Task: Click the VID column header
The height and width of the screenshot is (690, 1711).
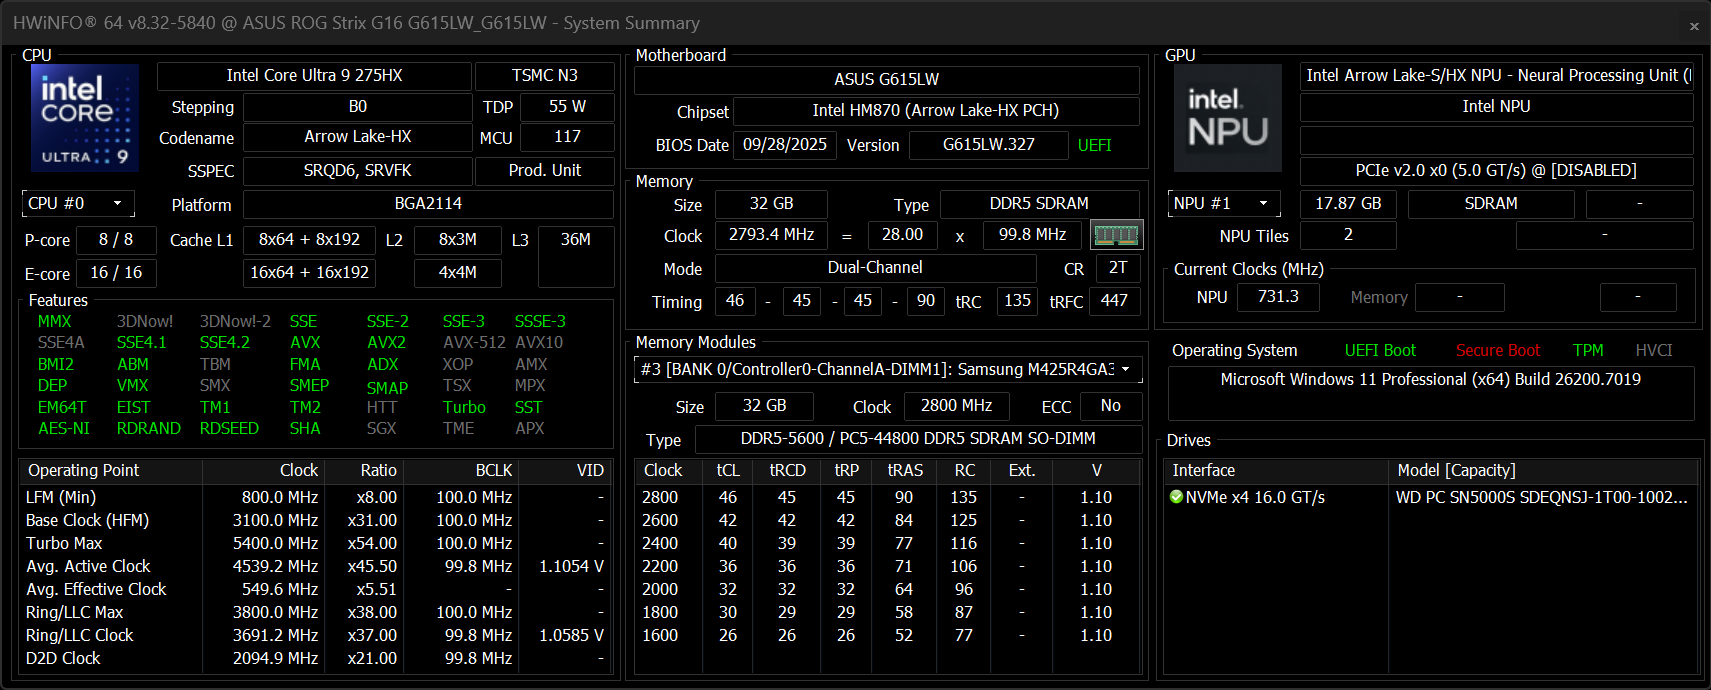Action: [566, 470]
